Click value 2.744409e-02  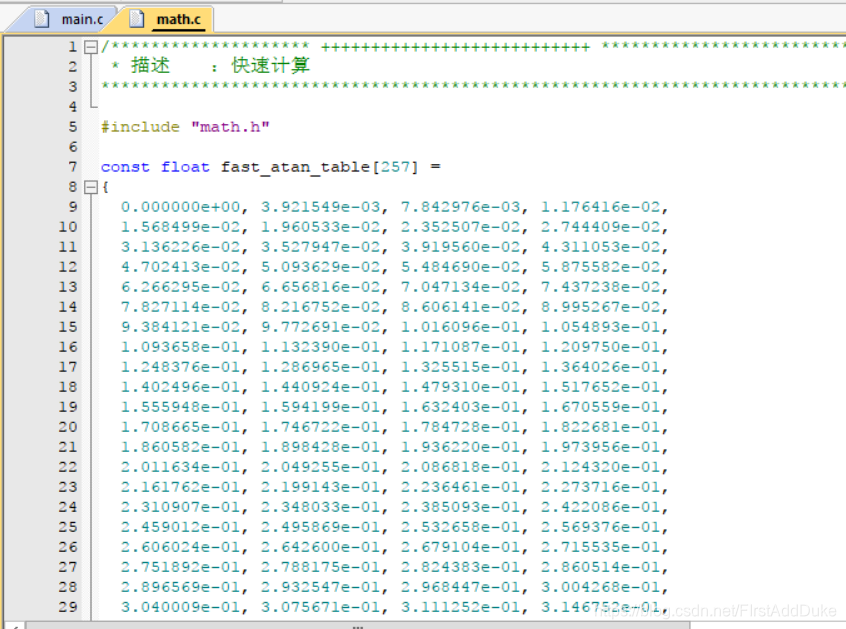click(x=601, y=227)
